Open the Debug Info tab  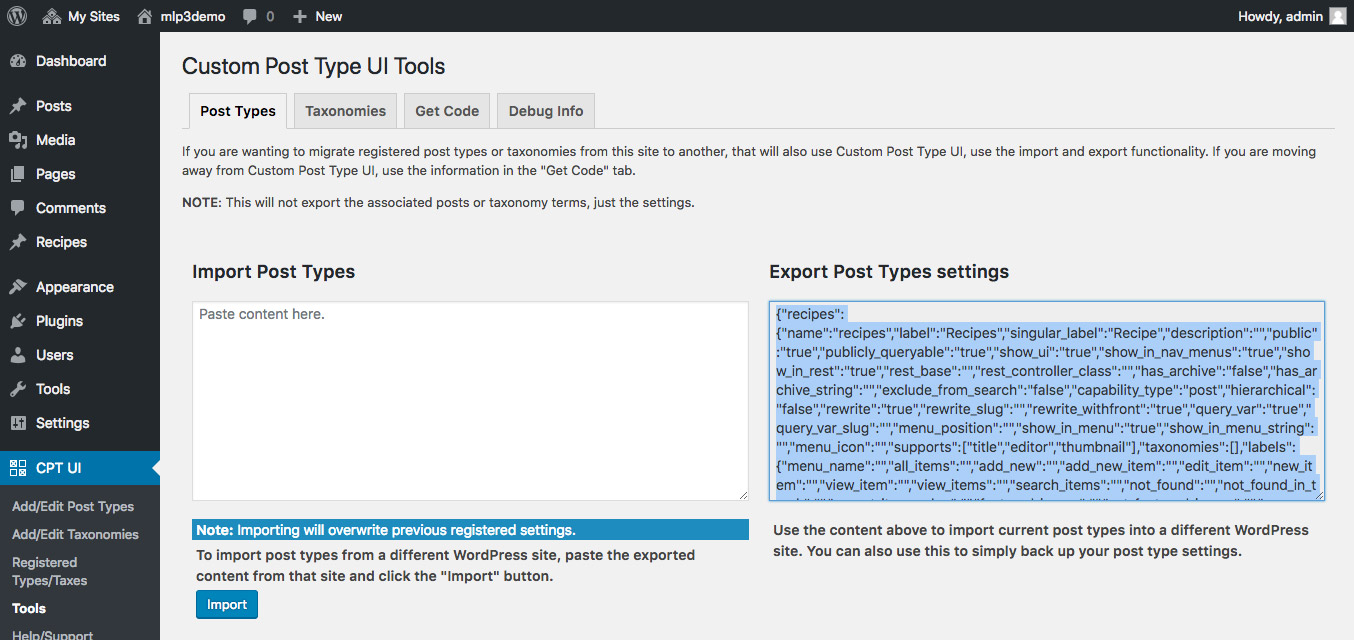pyautogui.click(x=546, y=111)
